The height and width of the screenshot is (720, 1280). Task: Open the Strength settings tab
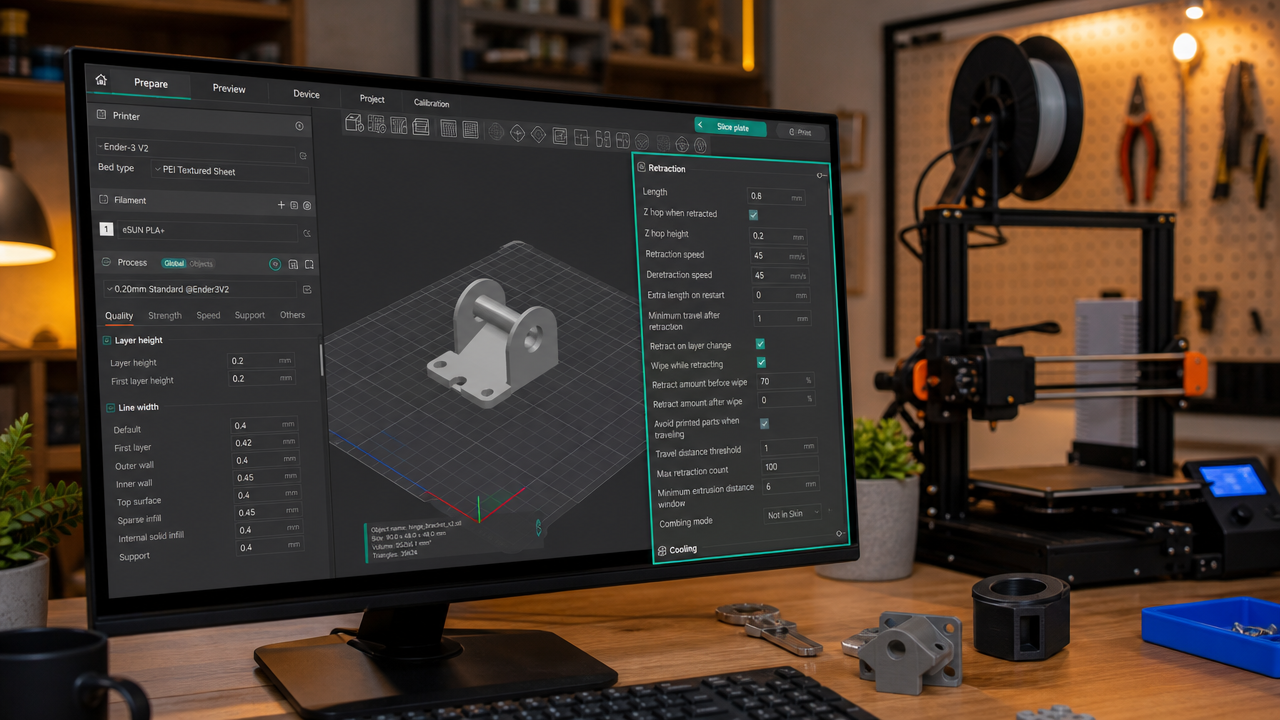point(165,315)
